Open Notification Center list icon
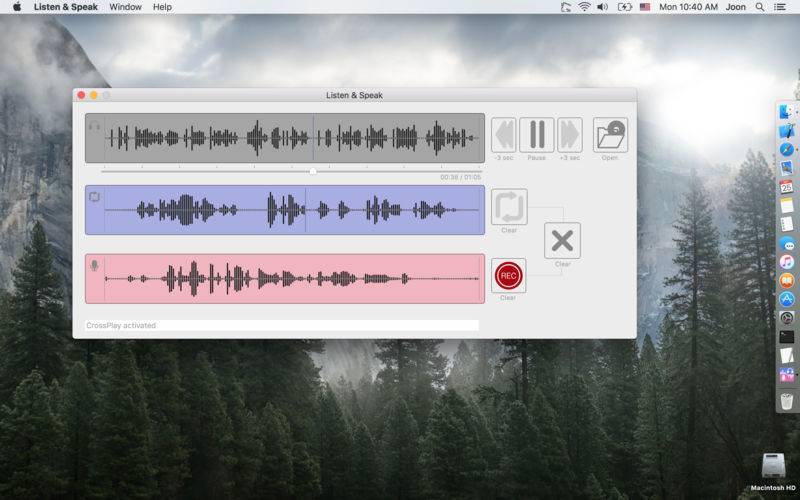The image size is (800, 500). pos(780,7)
